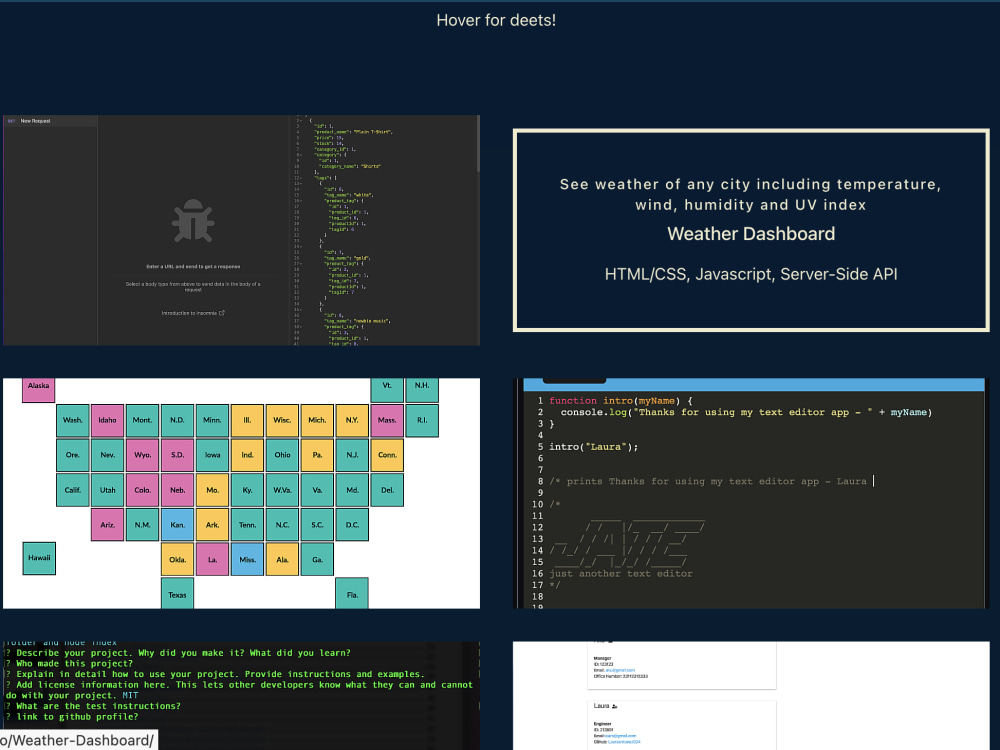Screen dimensions: 1000x750
Task: Click the 'Hover for deets!' heading text
Action: pos(496,20)
